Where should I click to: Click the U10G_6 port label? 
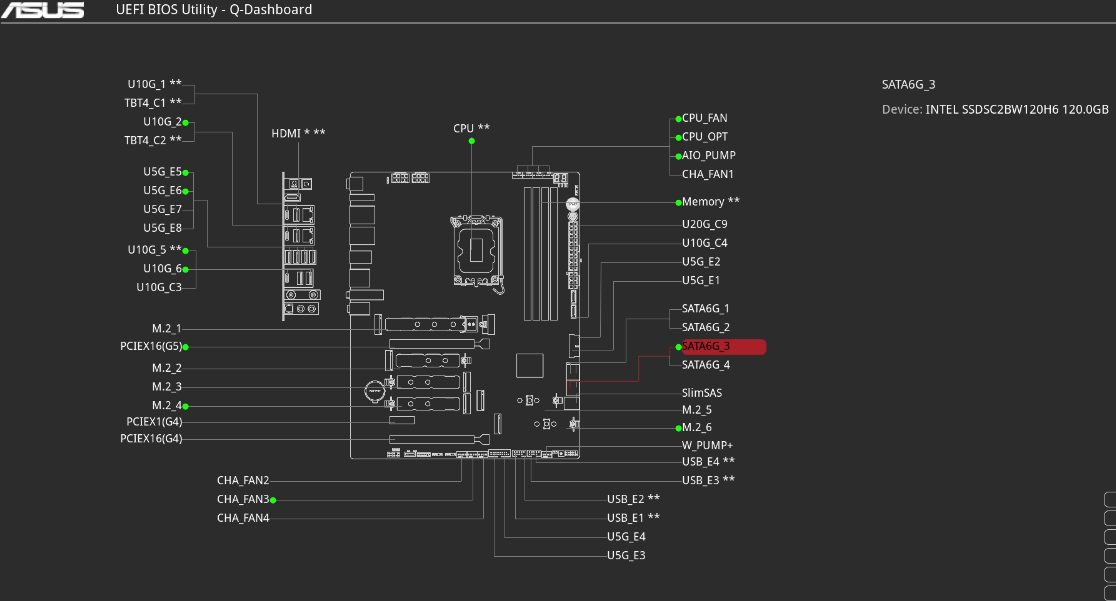(x=162, y=268)
